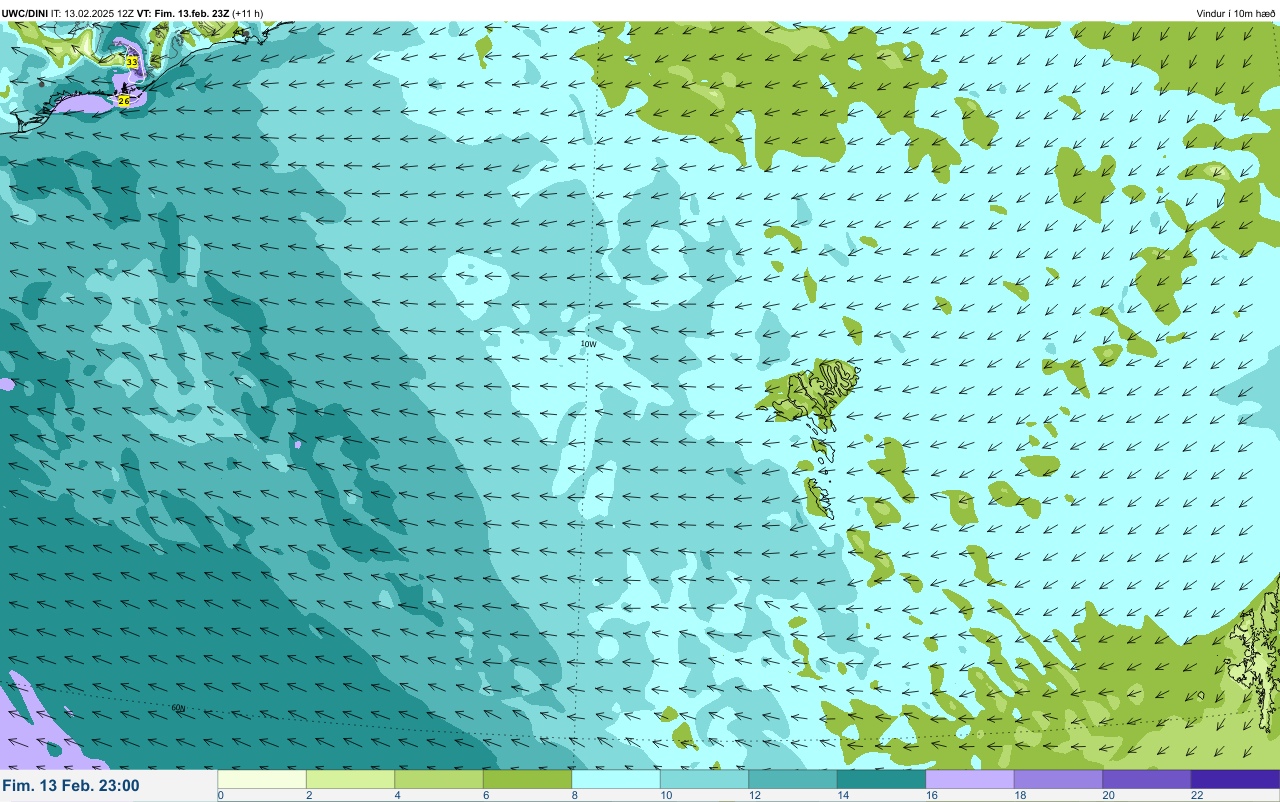Image resolution: width=1280 pixels, height=802 pixels.
Task: Select the 6–8 m/s olive green legend swatch
Action: [527, 779]
